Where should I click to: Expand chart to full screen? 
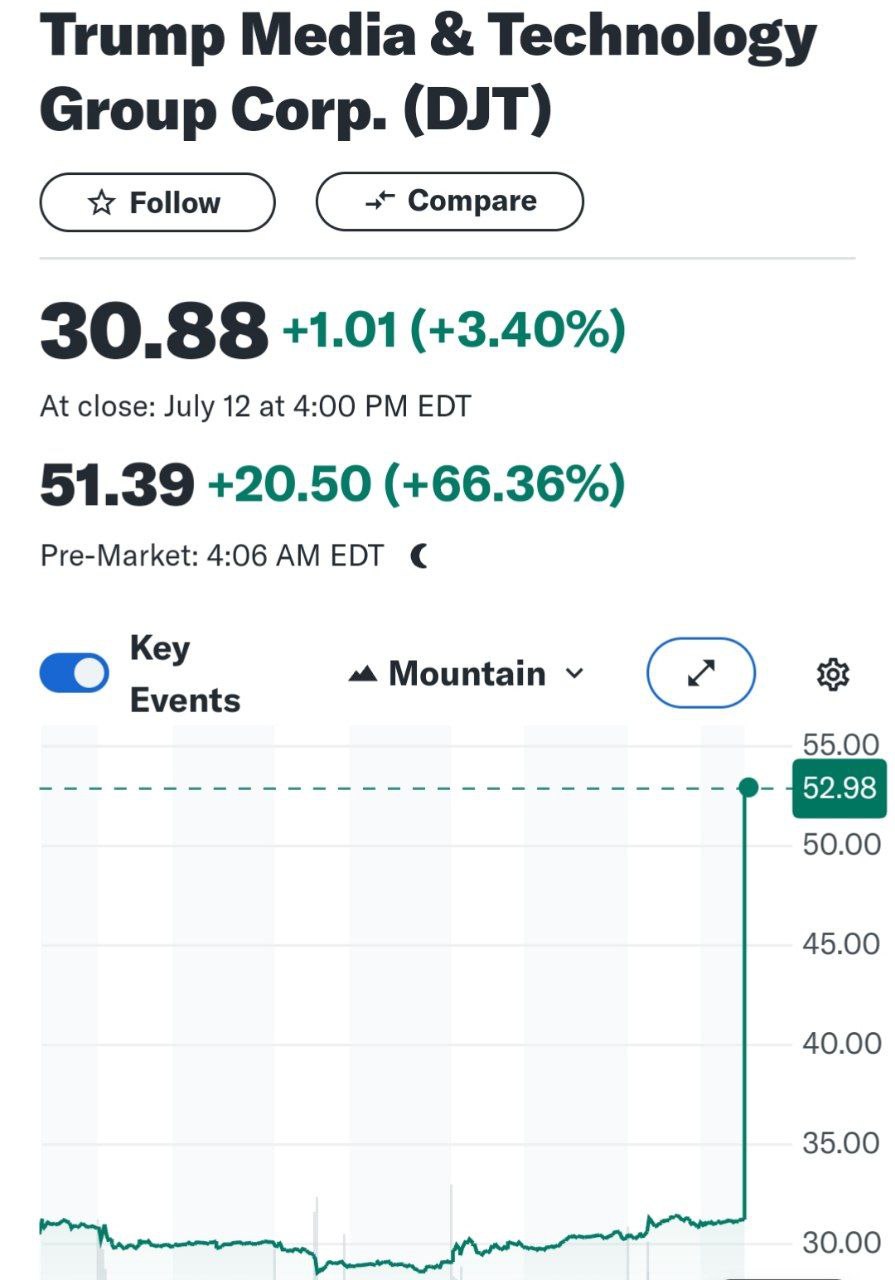(x=701, y=675)
